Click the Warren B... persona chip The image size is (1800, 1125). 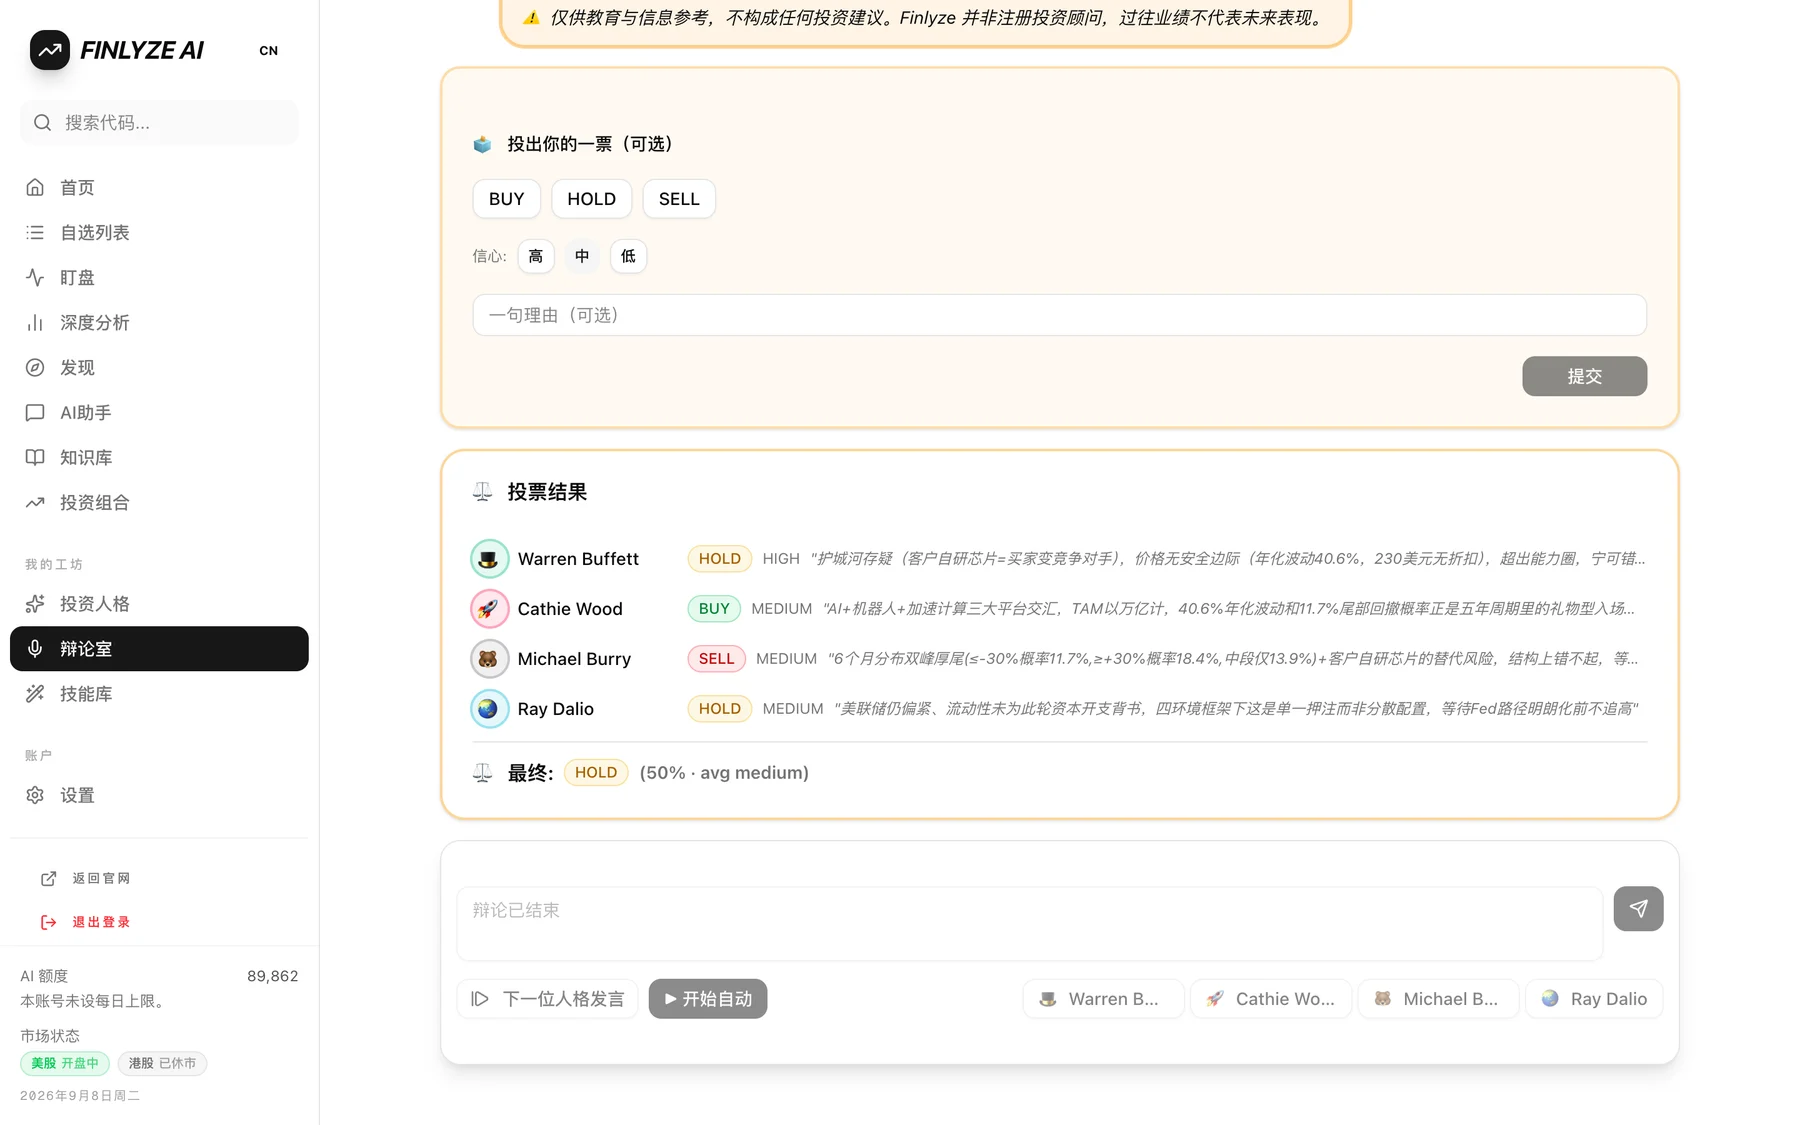pos(1103,998)
